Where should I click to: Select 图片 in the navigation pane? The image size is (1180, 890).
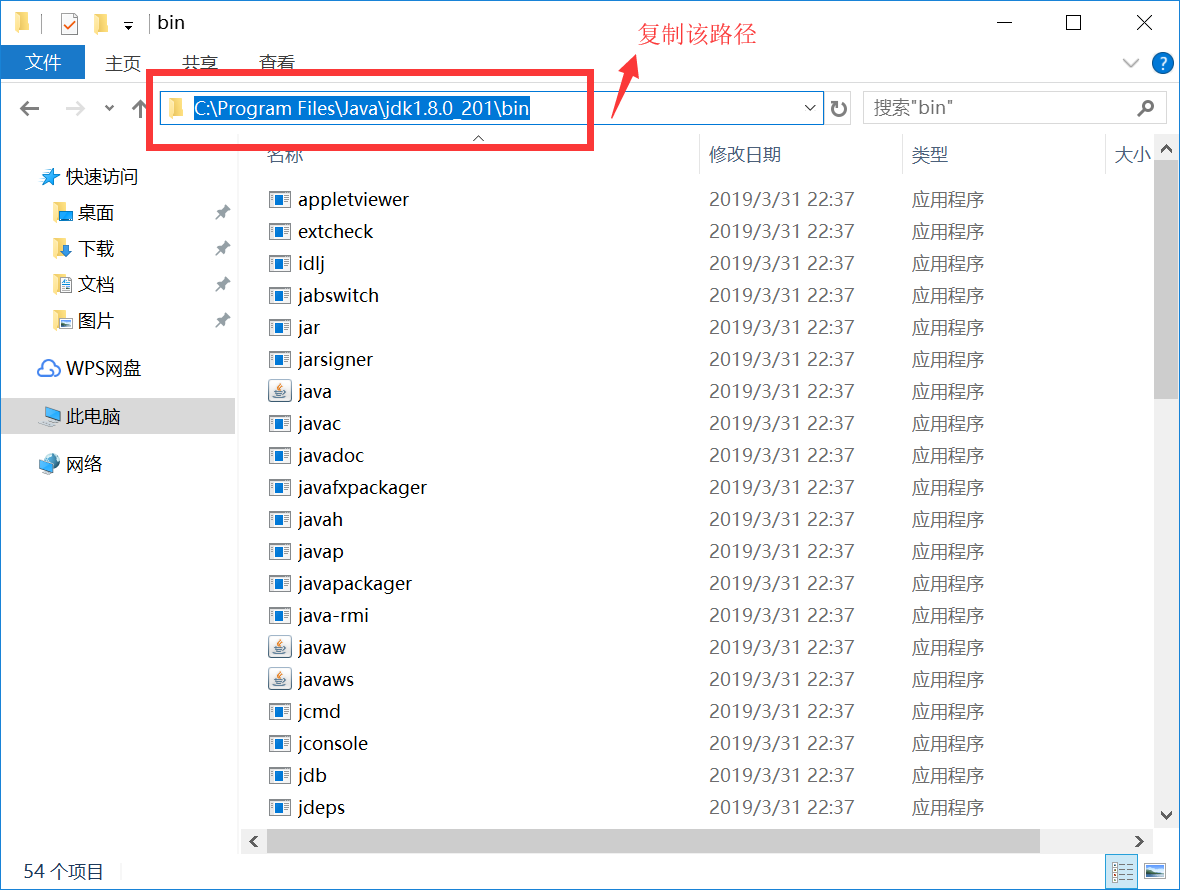point(96,321)
